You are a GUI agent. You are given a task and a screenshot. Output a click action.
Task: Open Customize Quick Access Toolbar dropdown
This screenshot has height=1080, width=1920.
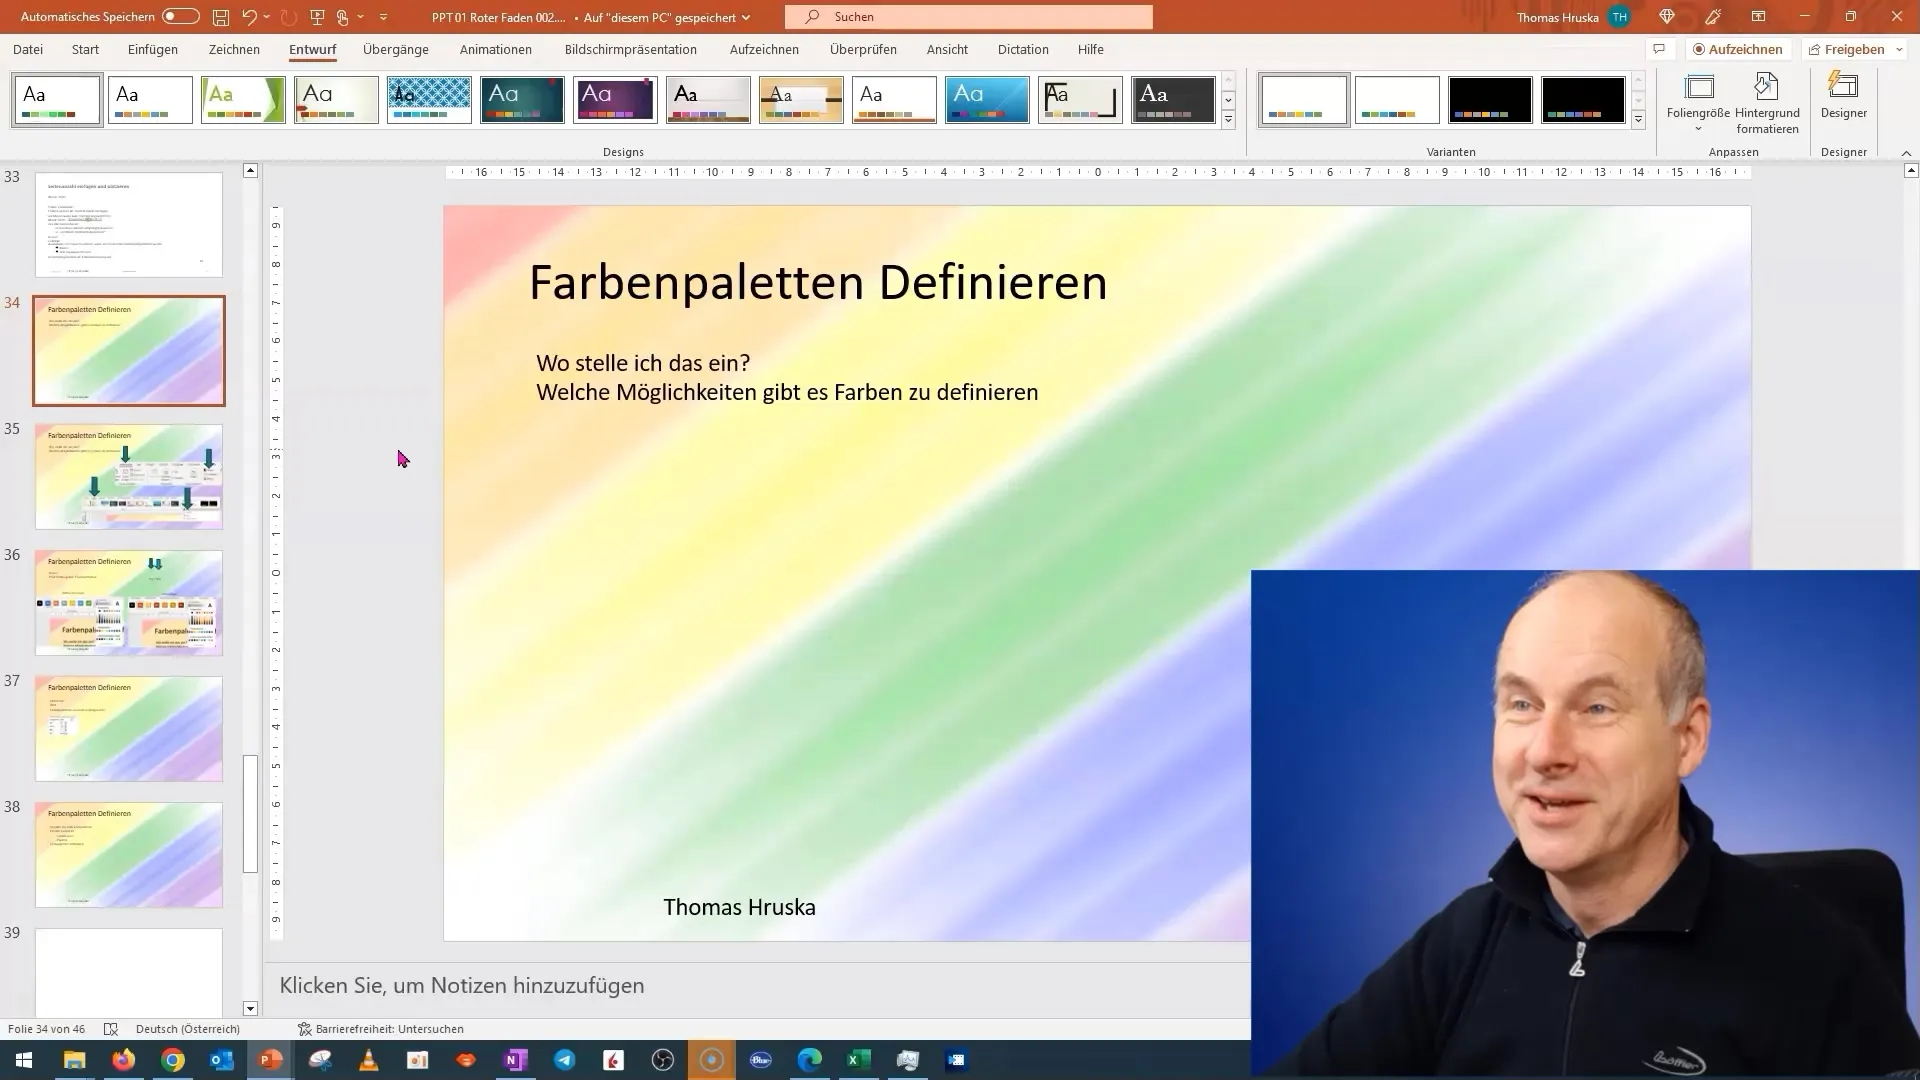383,17
